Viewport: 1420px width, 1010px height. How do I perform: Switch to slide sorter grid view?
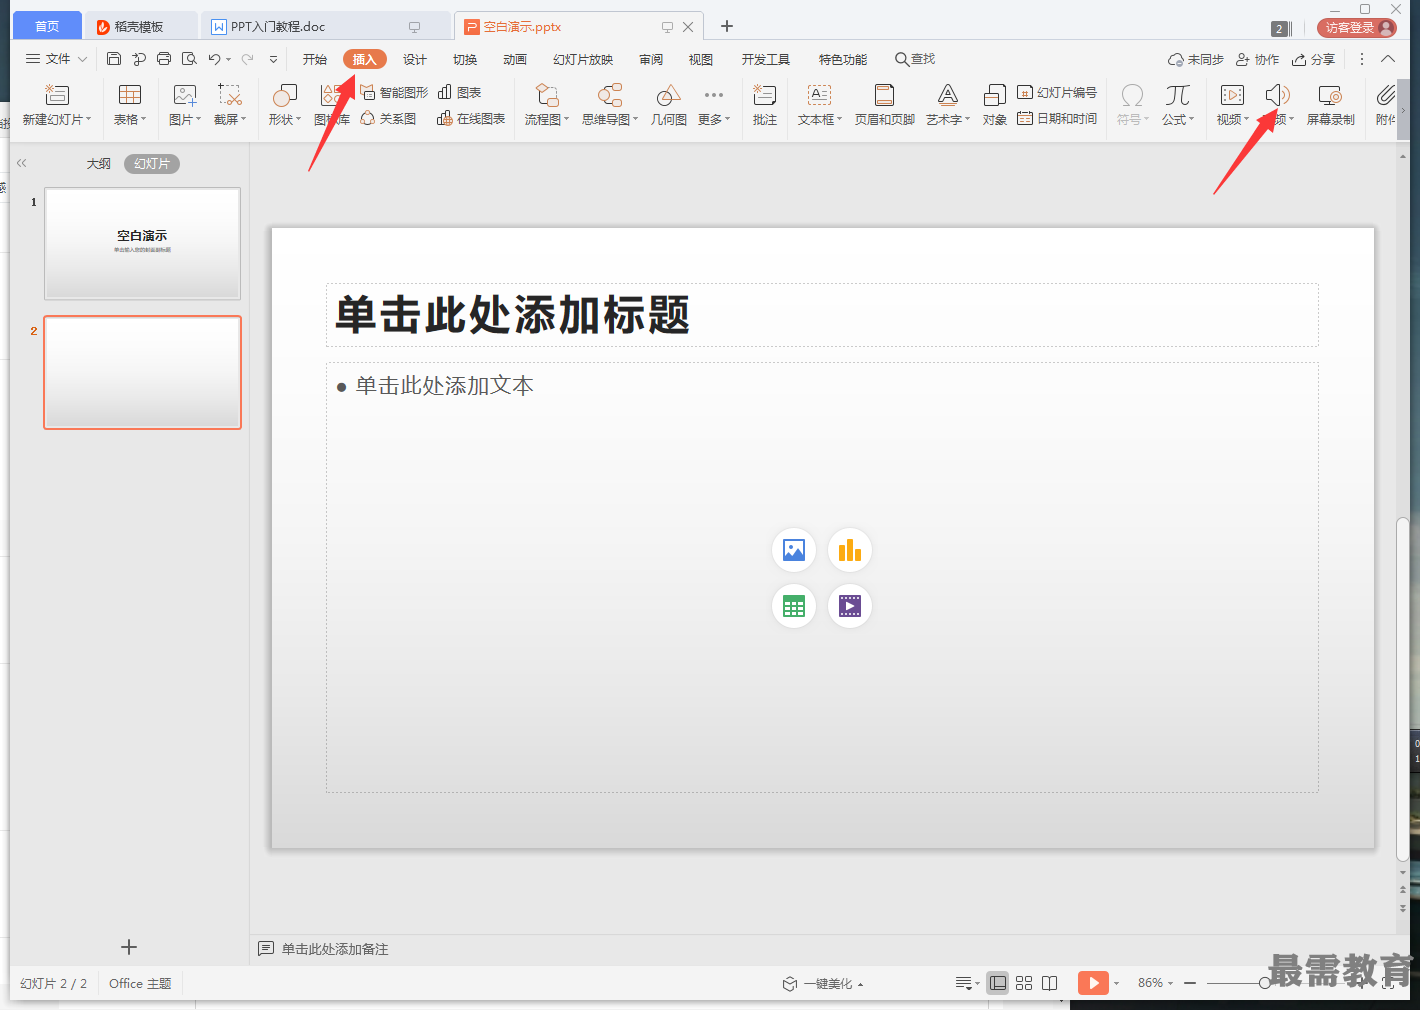1024,983
